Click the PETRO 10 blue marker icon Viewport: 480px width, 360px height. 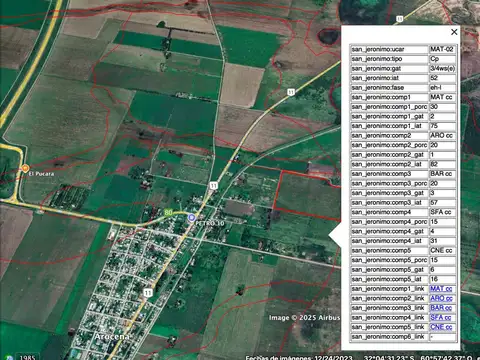pyautogui.click(x=191, y=218)
